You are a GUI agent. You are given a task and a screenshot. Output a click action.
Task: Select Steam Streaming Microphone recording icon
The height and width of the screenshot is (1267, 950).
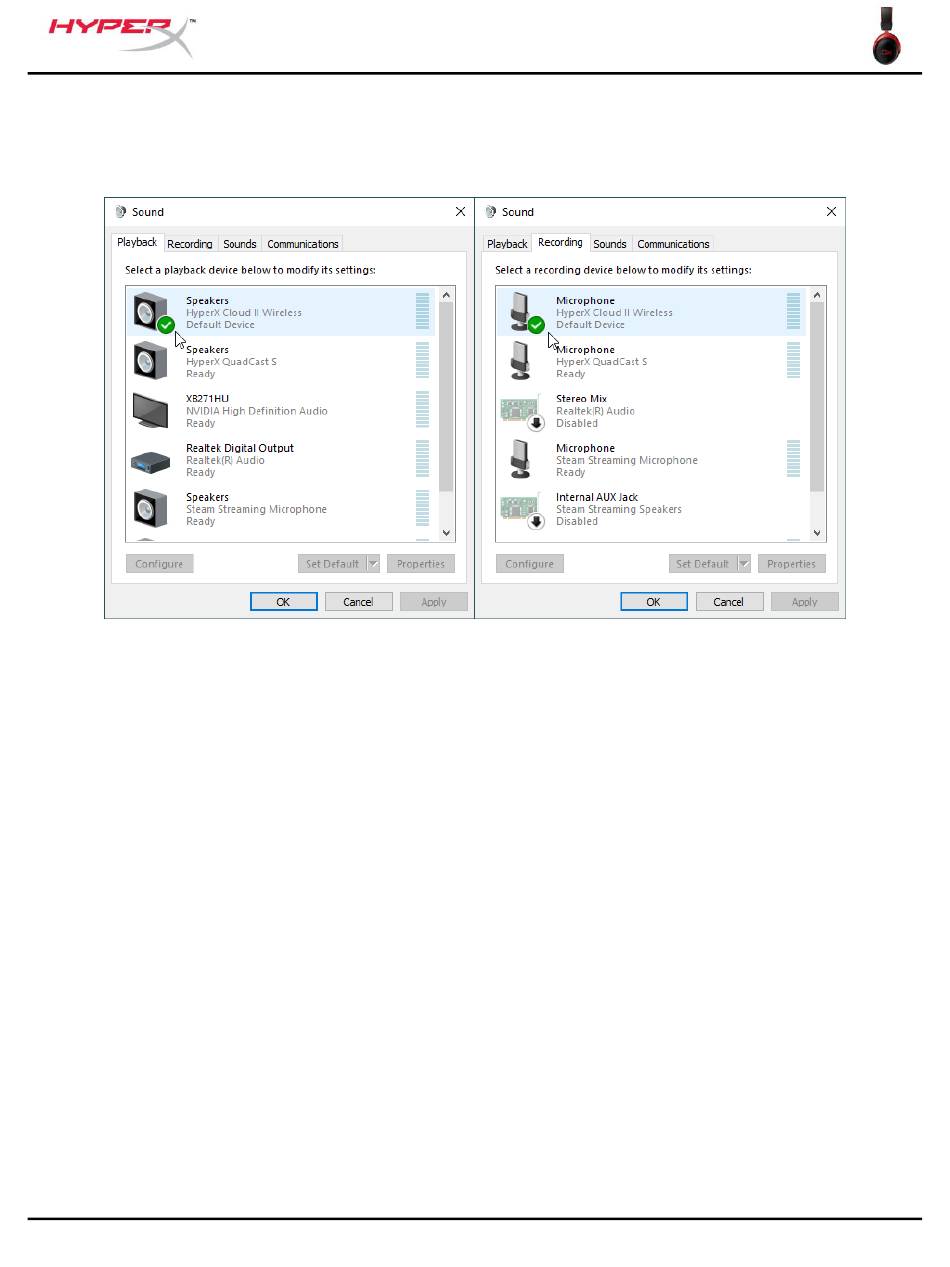pos(520,459)
